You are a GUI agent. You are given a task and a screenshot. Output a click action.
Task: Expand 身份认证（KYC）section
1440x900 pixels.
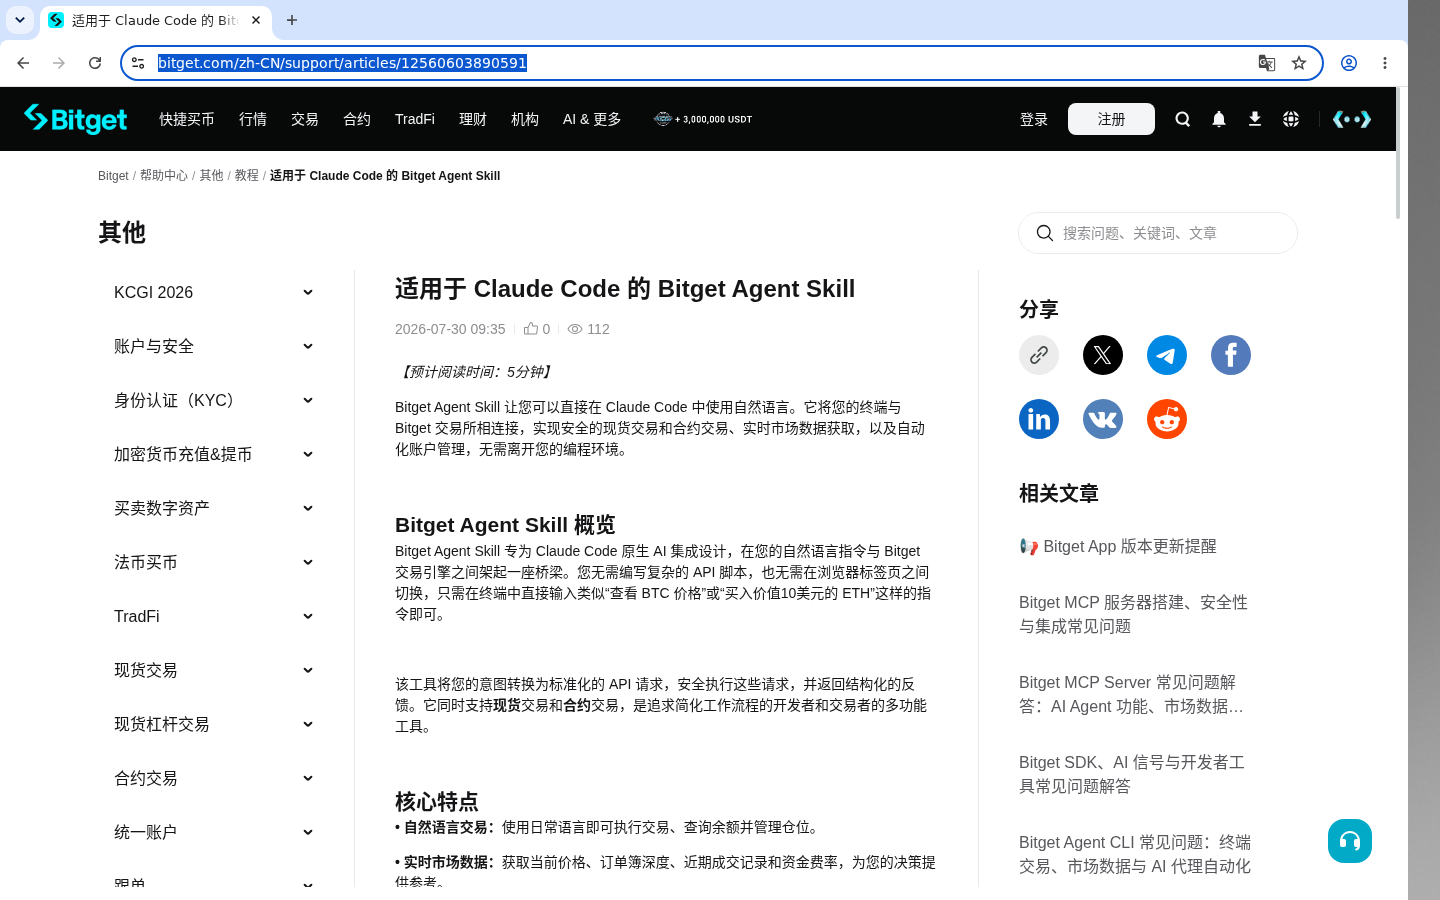click(214, 400)
